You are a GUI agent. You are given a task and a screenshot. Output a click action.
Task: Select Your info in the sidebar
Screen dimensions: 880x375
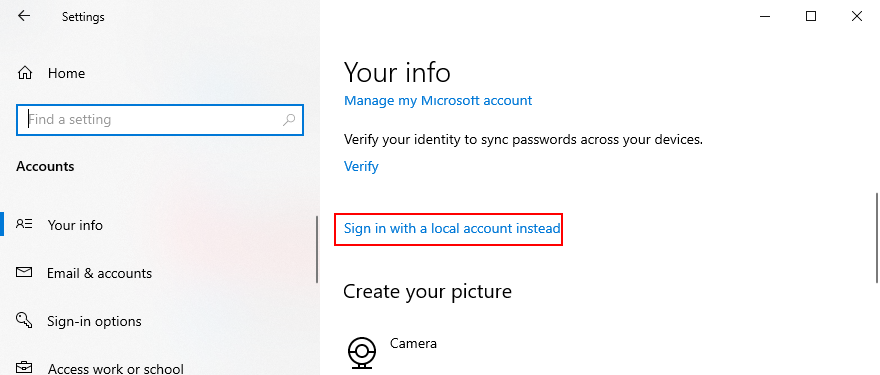pyautogui.click(x=75, y=225)
